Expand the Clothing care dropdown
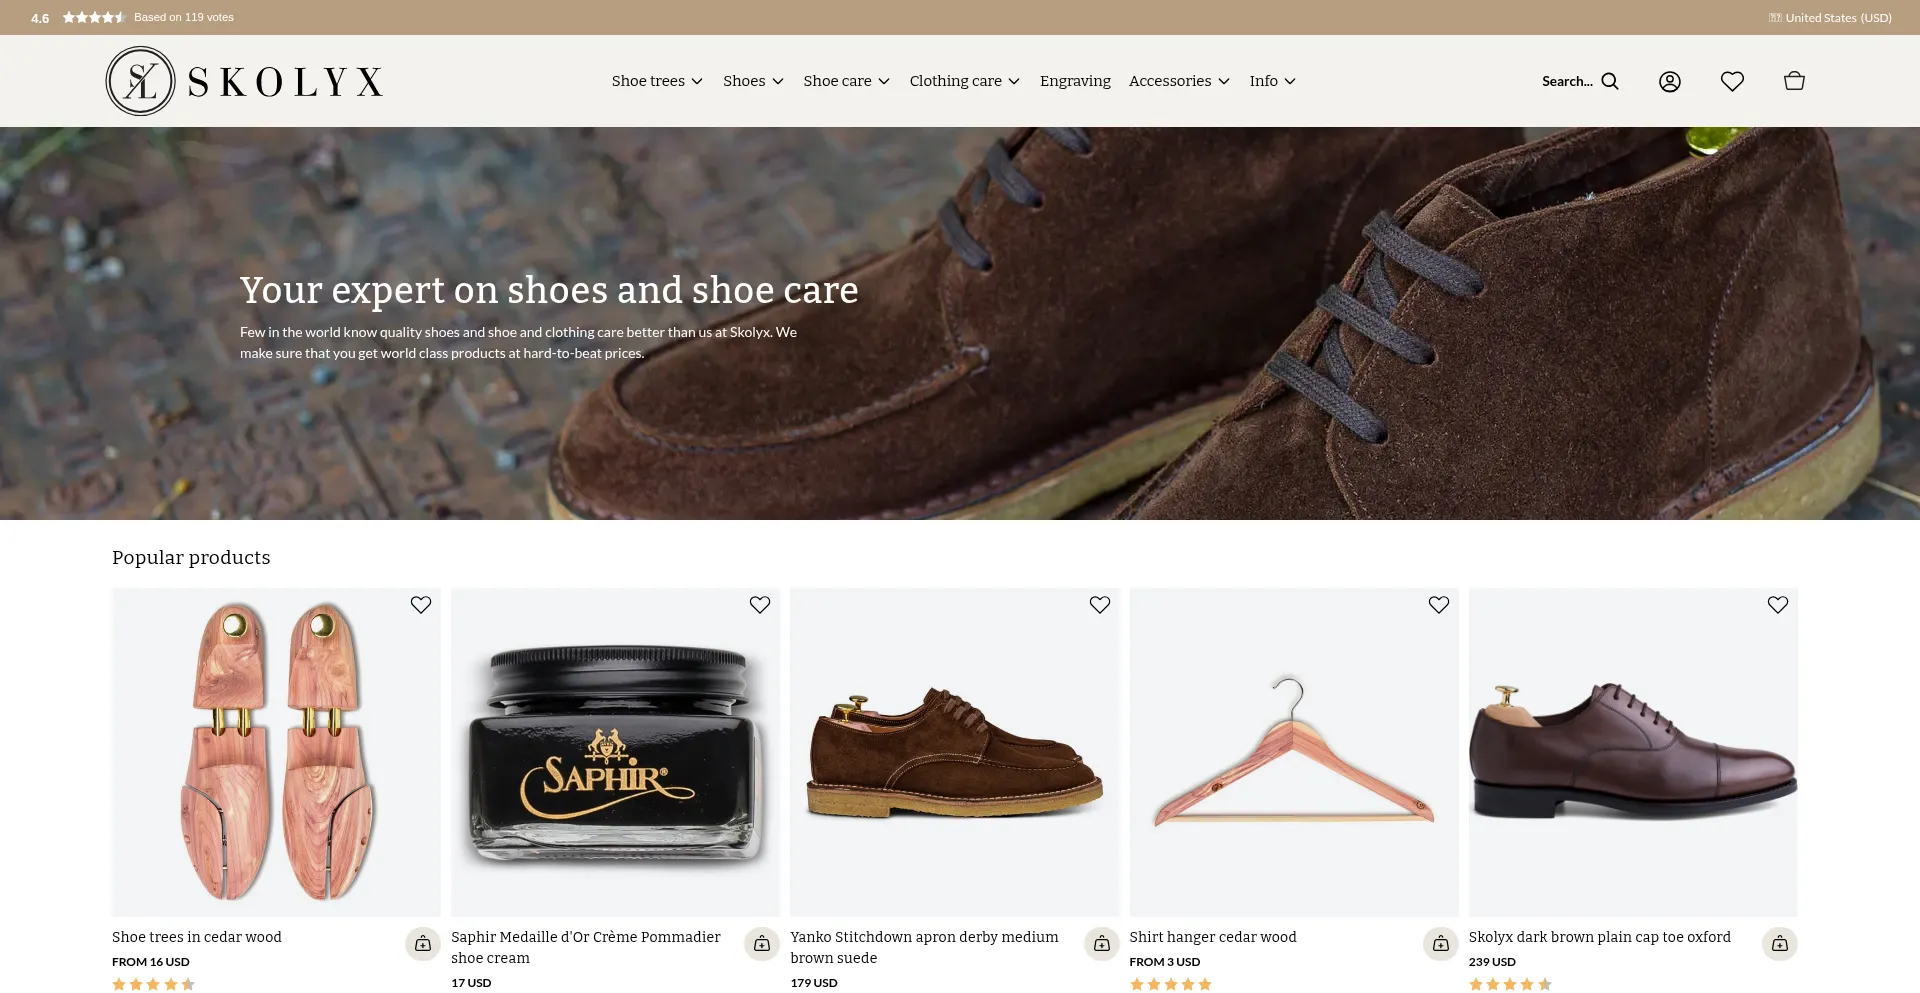The image size is (1920, 993). click(x=964, y=81)
